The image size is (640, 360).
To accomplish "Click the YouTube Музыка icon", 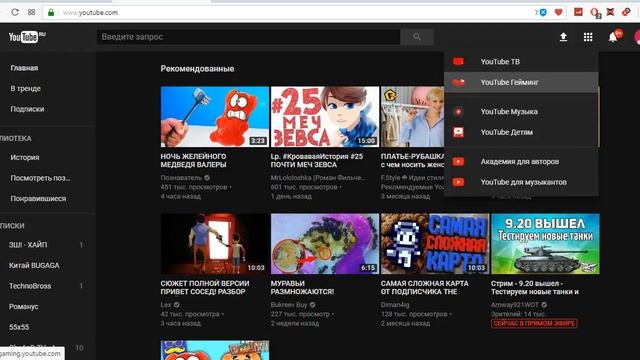I will point(458,111).
